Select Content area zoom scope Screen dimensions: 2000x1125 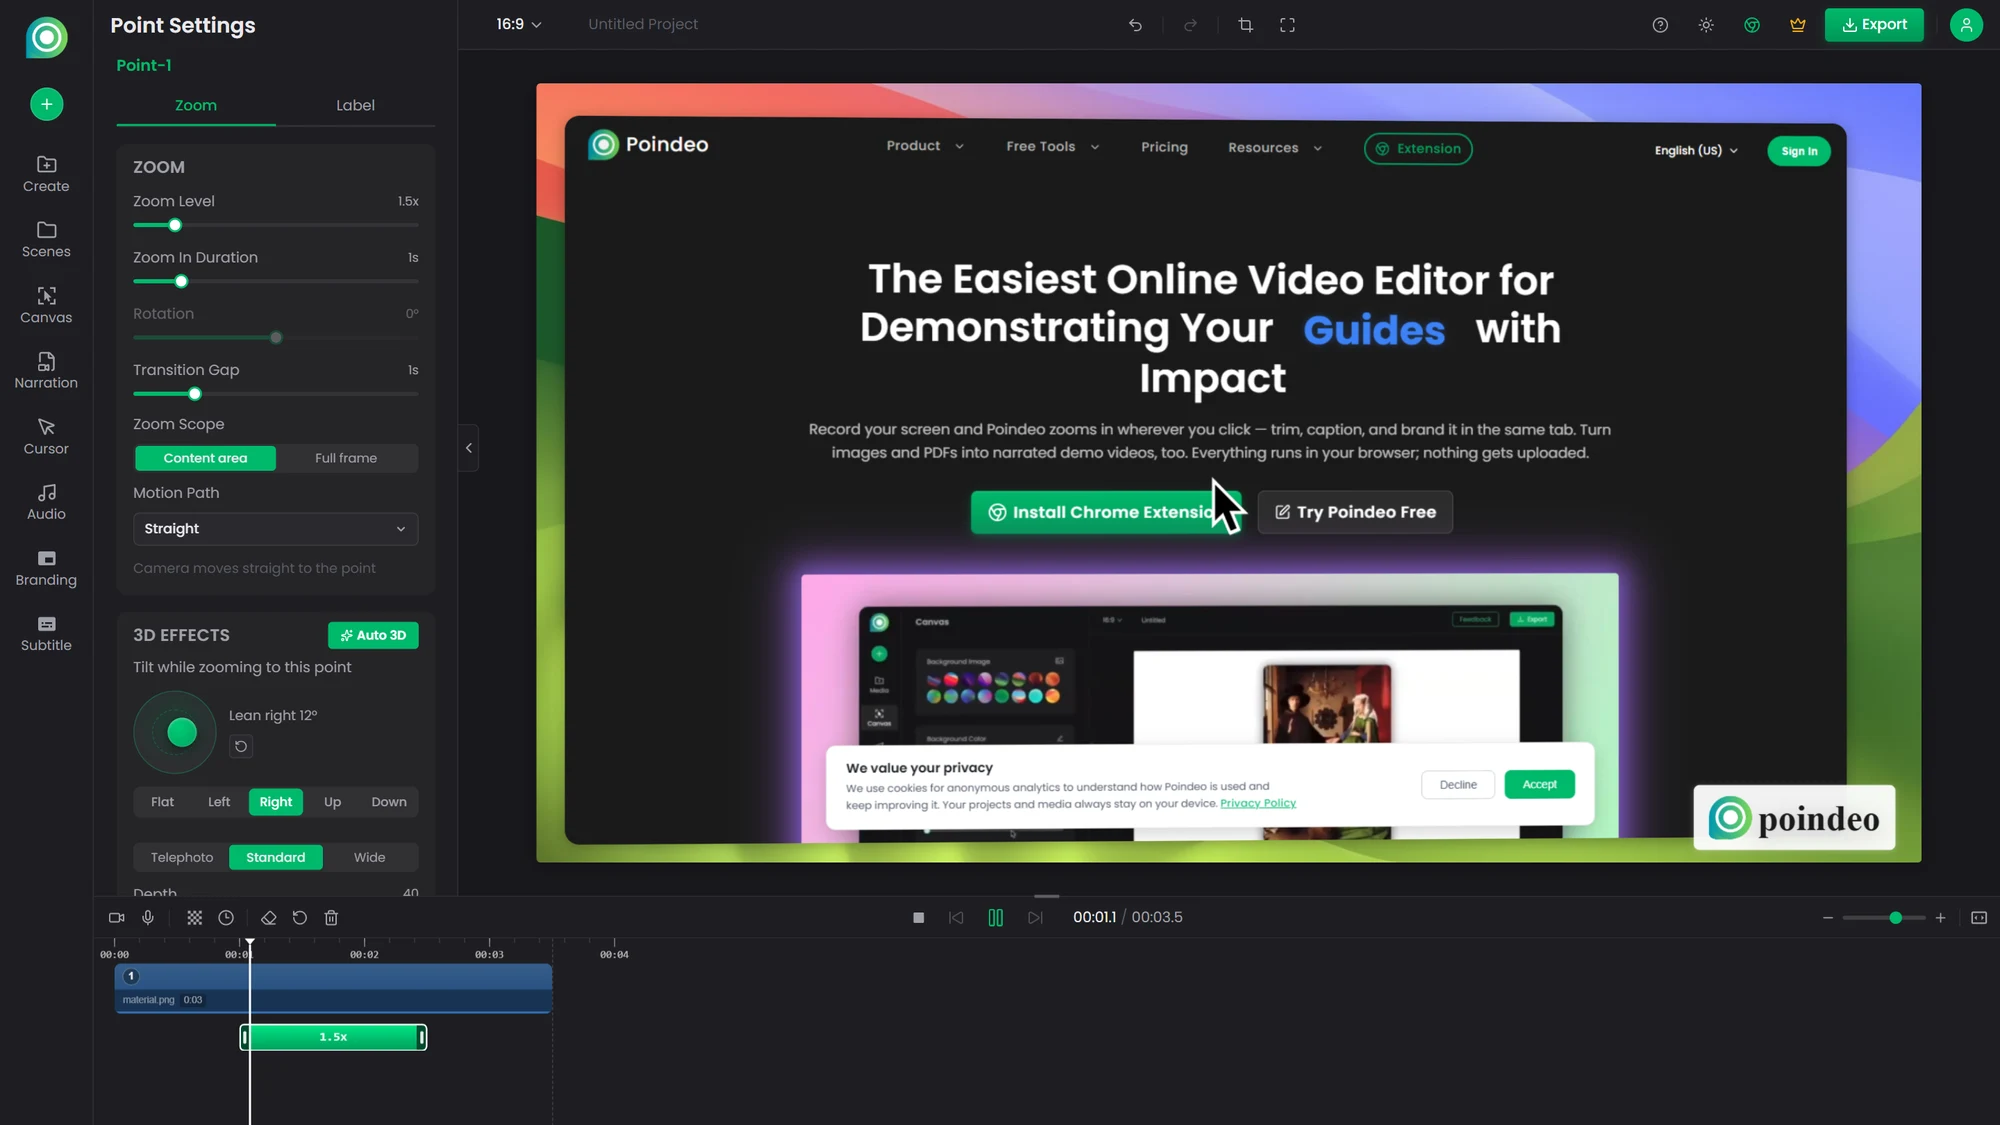pyautogui.click(x=205, y=458)
